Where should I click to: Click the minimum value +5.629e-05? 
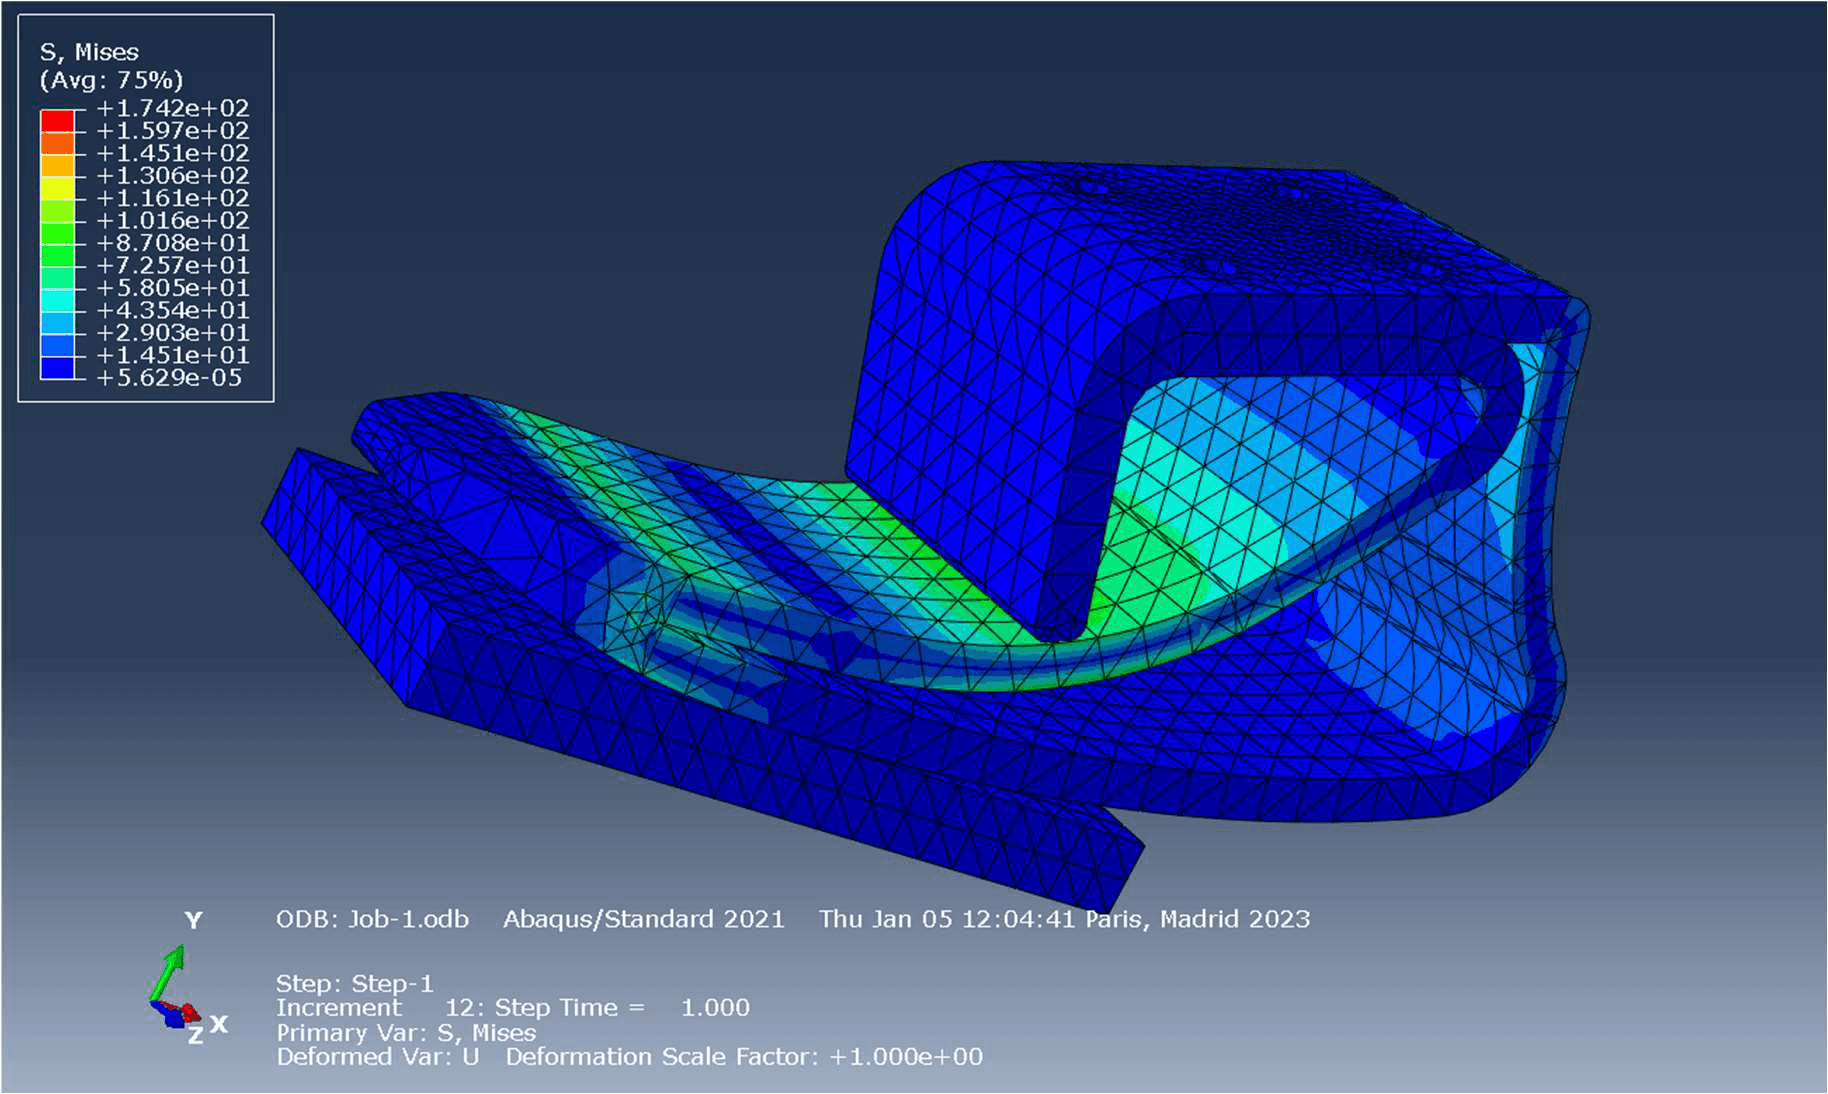pos(169,378)
